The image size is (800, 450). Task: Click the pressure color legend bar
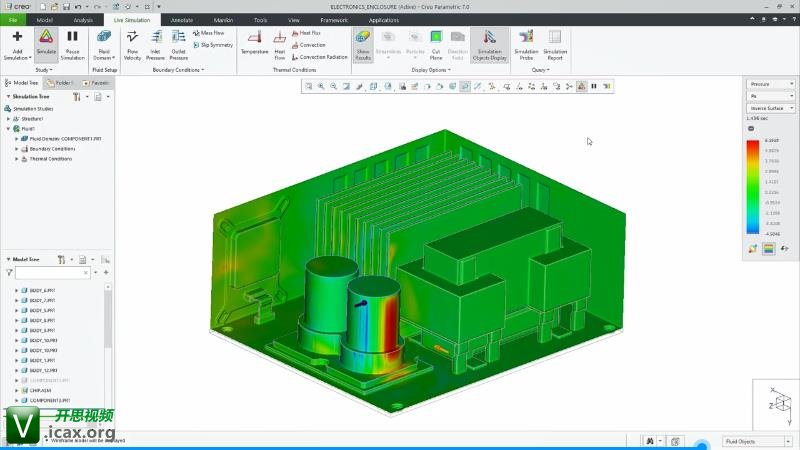(x=752, y=188)
